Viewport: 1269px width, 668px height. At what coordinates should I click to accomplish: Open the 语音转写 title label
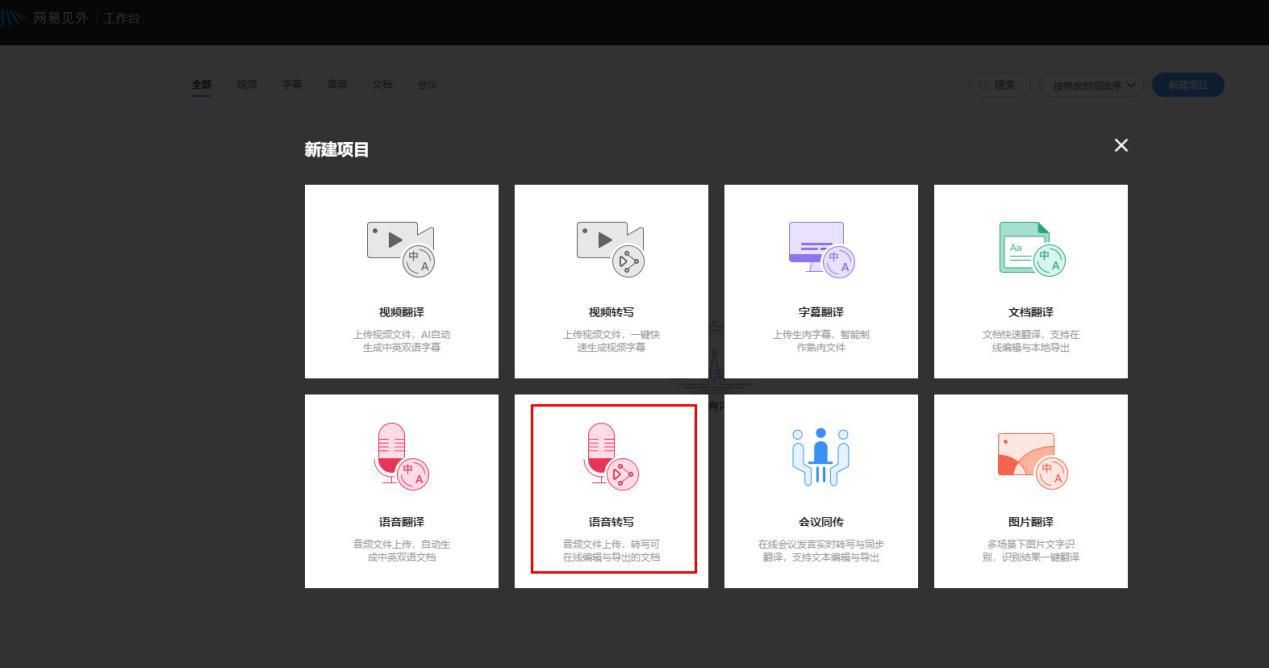[x=611, y=522]
